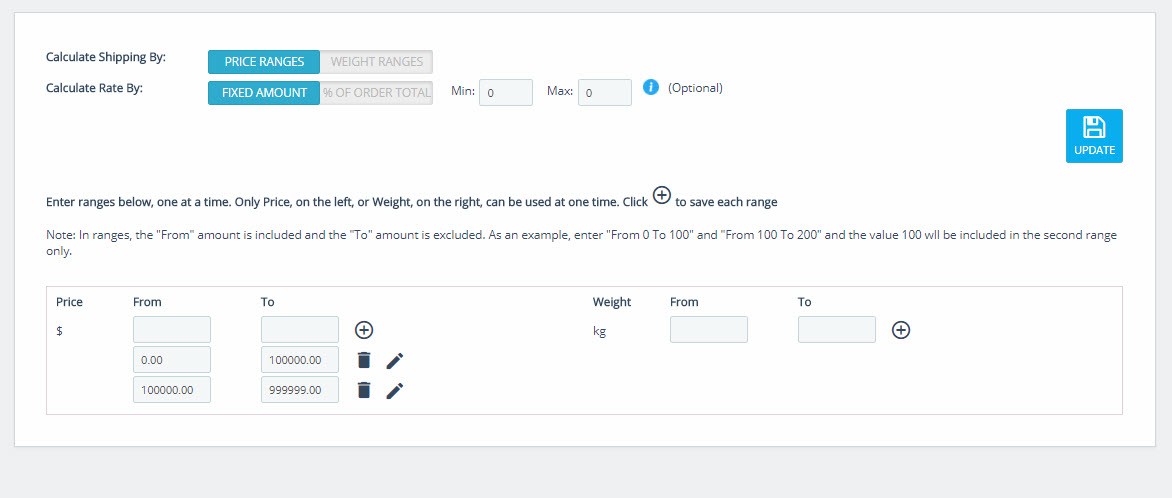Click the 'Calculate Shipping By:' label

pyautogui.click(x=105, y=57)
